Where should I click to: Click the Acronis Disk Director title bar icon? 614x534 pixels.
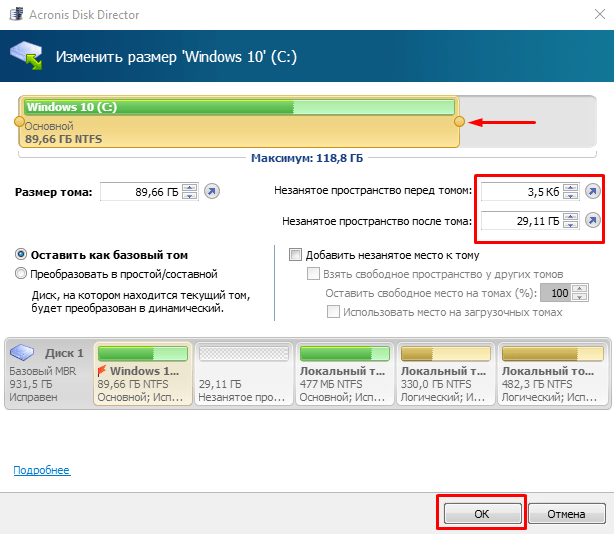(16, 14)
